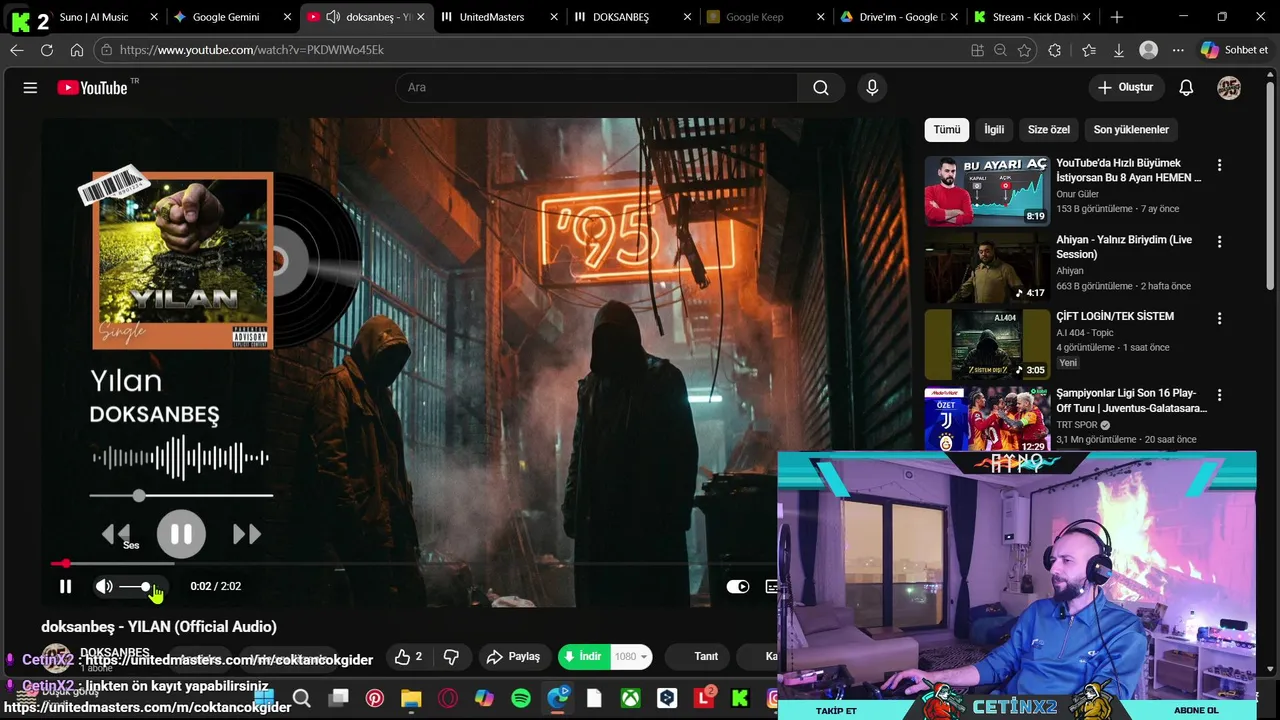Viewport: 1280px width, 720px height.
Task: Open three-dot menu for Şampiyonlar Ligi video
Action: 1219,396
